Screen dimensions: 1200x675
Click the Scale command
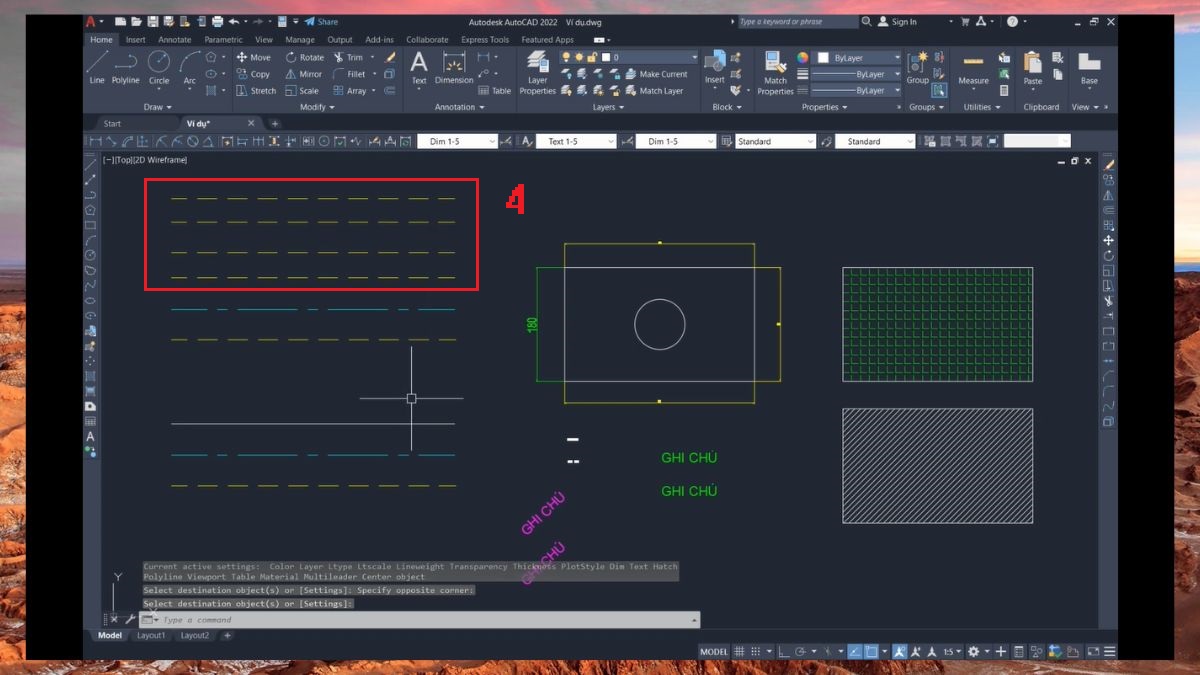click(302, 90)
